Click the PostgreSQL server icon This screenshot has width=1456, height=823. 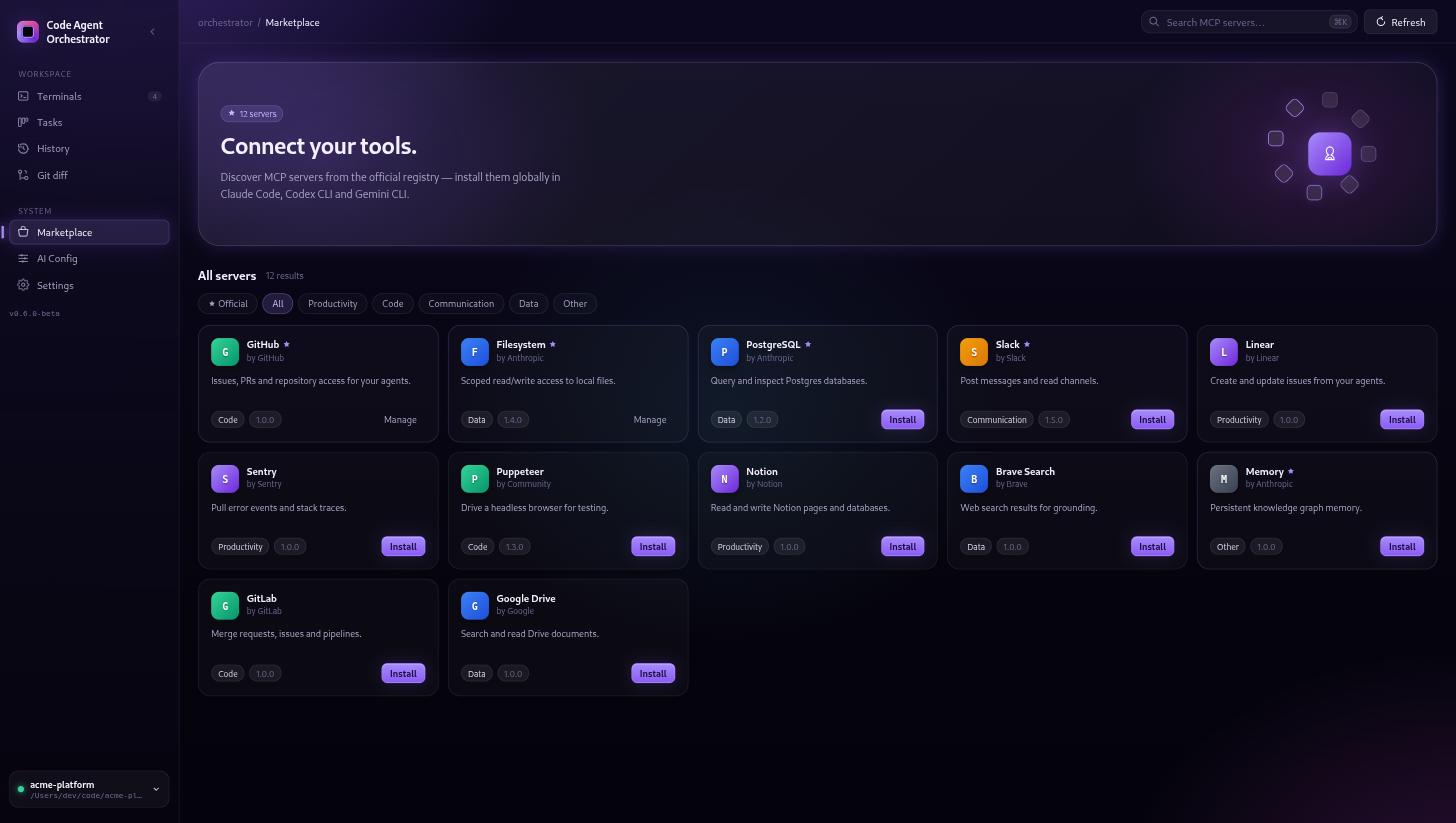pos(724,351)
